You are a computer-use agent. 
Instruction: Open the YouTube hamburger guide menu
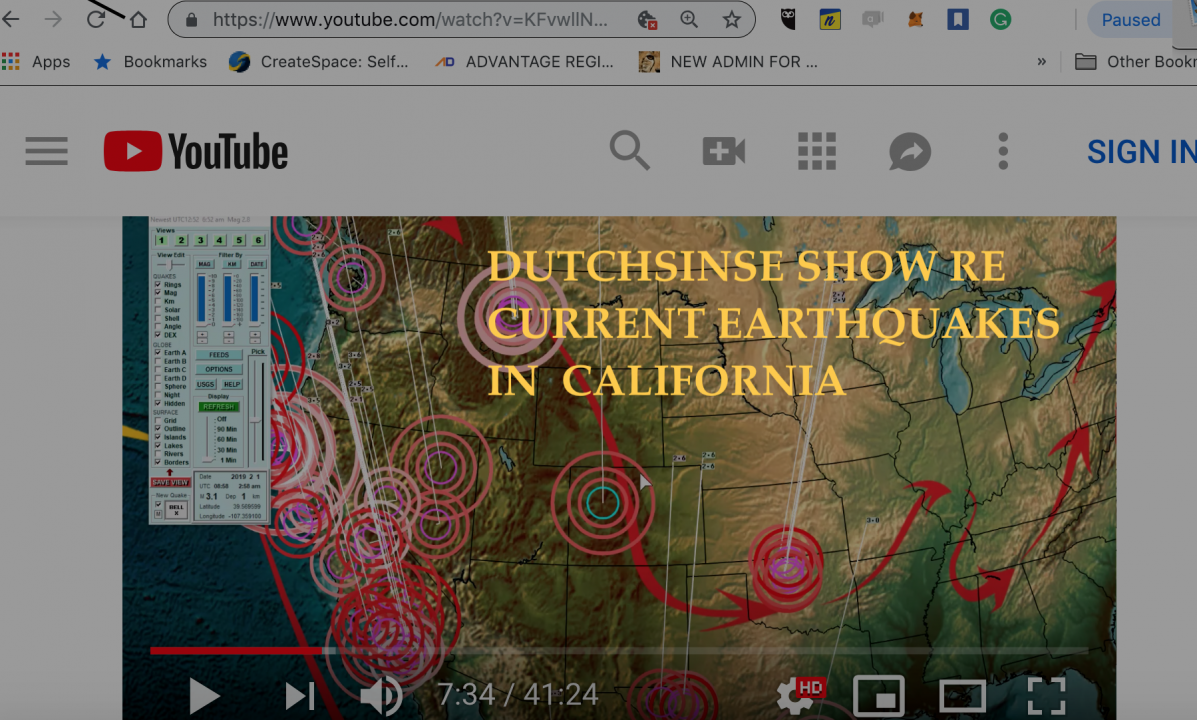(47, 151)
